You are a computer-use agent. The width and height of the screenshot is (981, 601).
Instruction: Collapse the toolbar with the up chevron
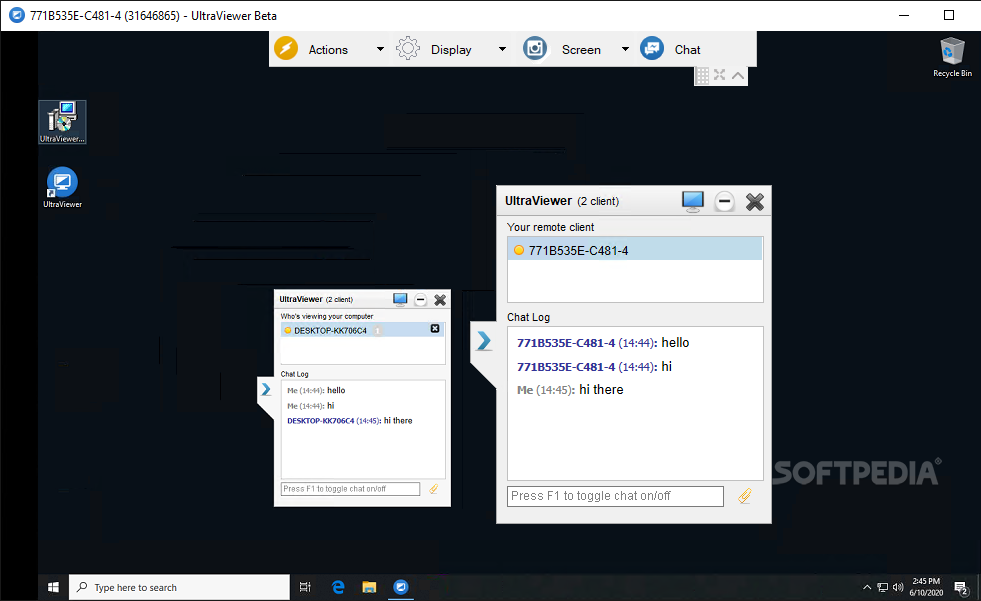738,76
